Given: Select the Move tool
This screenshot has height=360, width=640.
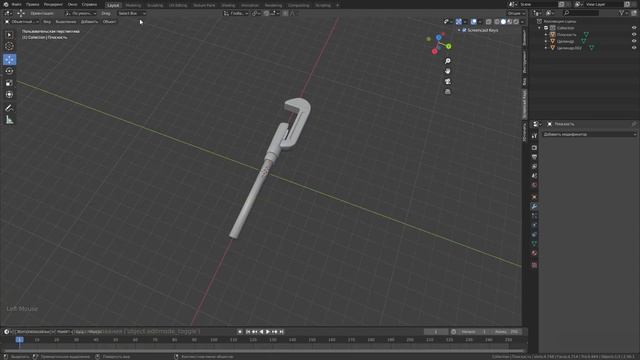Looking at the screenshot, I should (x=9, y=60).
